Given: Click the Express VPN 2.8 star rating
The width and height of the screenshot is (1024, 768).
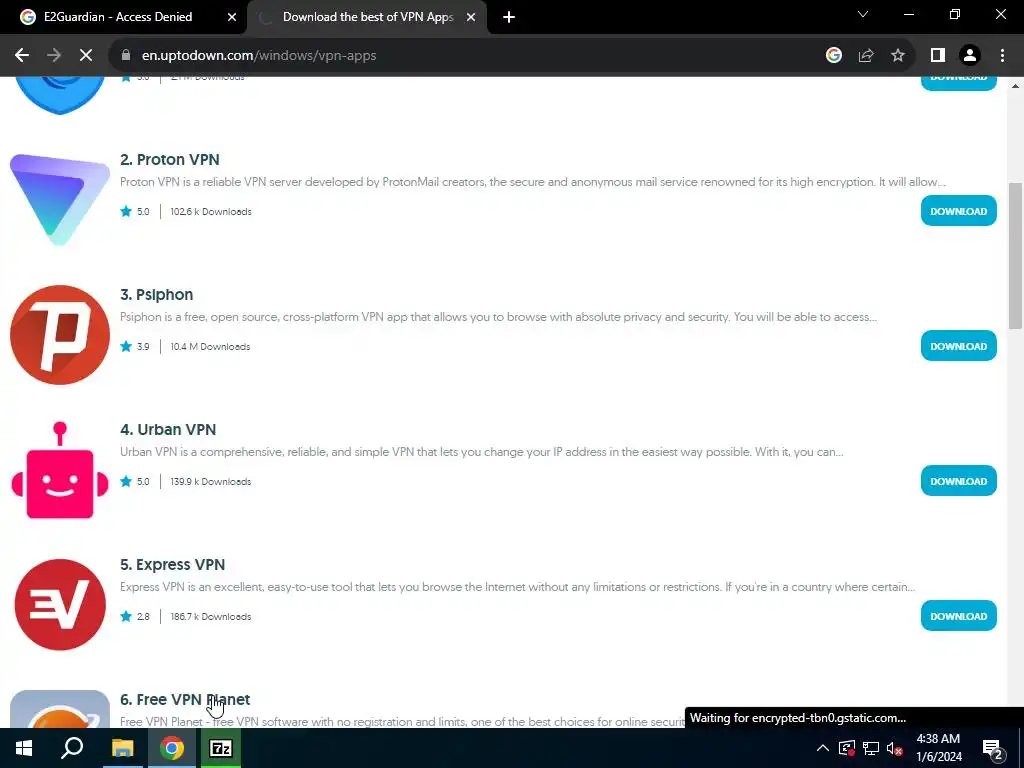Looking at the screenshot, I should pos(135,616).
